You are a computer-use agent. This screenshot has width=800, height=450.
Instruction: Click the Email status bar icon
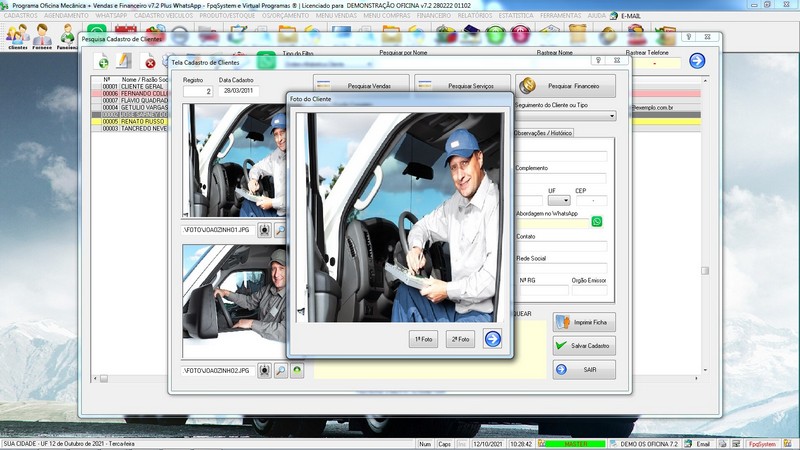tap(698, 444)
